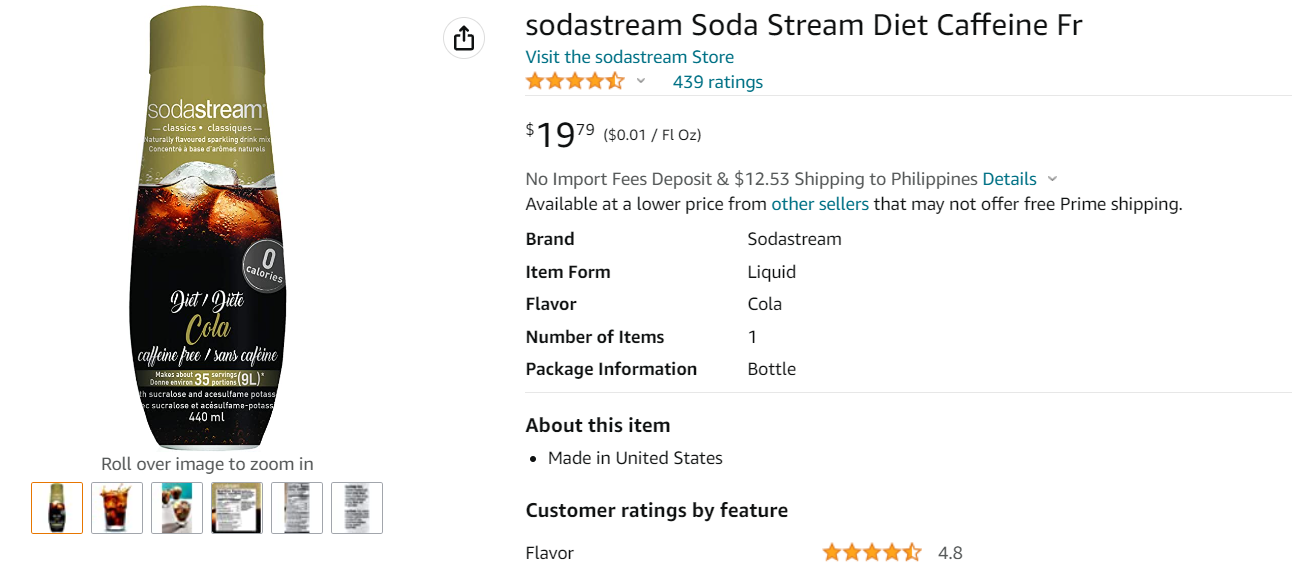Click the shipping Details link
The width and height of the screenshot is (1292, 577).
coord(1009,179)
